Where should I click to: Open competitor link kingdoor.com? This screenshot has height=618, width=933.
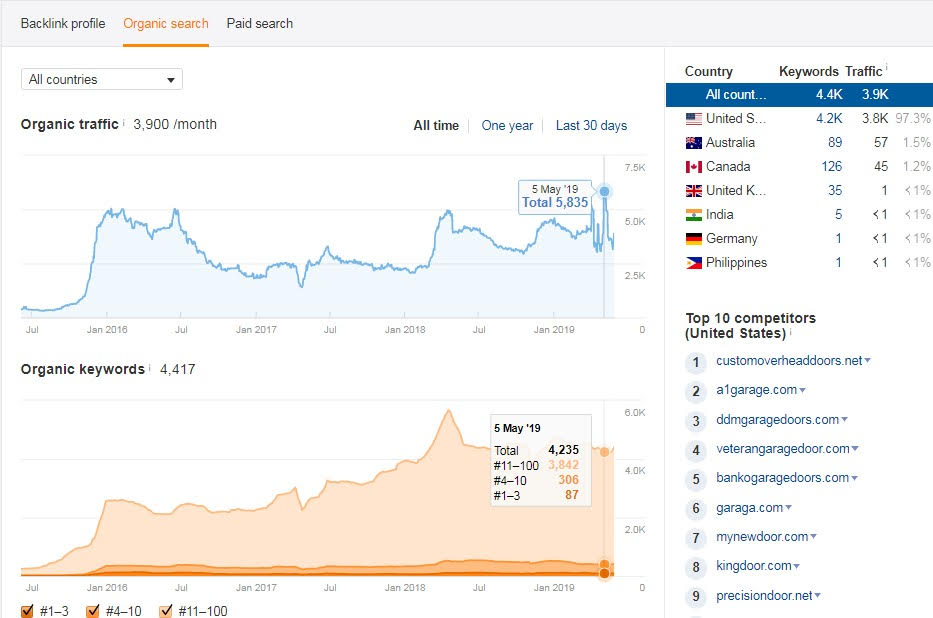coord(754,566)
